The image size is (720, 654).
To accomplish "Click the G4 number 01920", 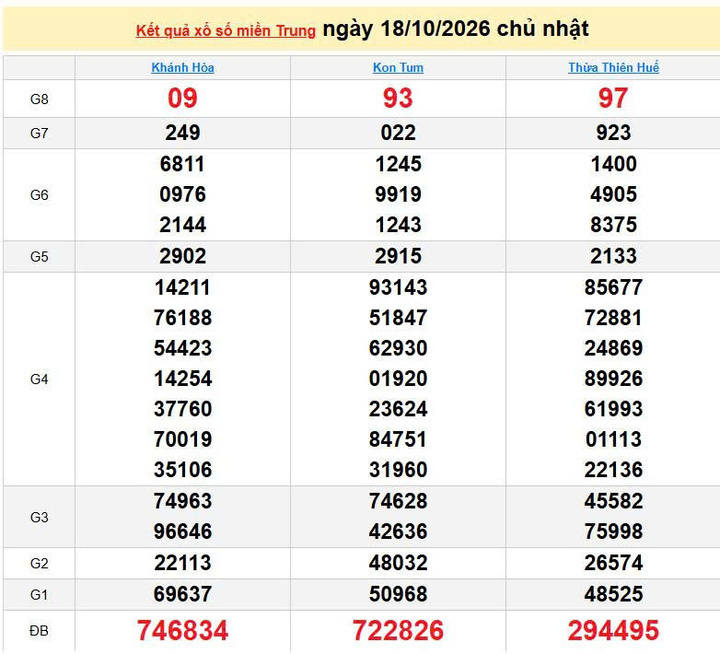I will coord(398,378).
